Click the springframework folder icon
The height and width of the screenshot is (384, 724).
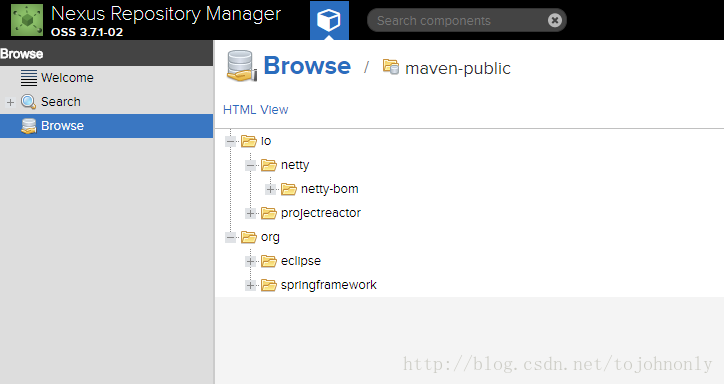pyautogui.click(x=269, y=285)
